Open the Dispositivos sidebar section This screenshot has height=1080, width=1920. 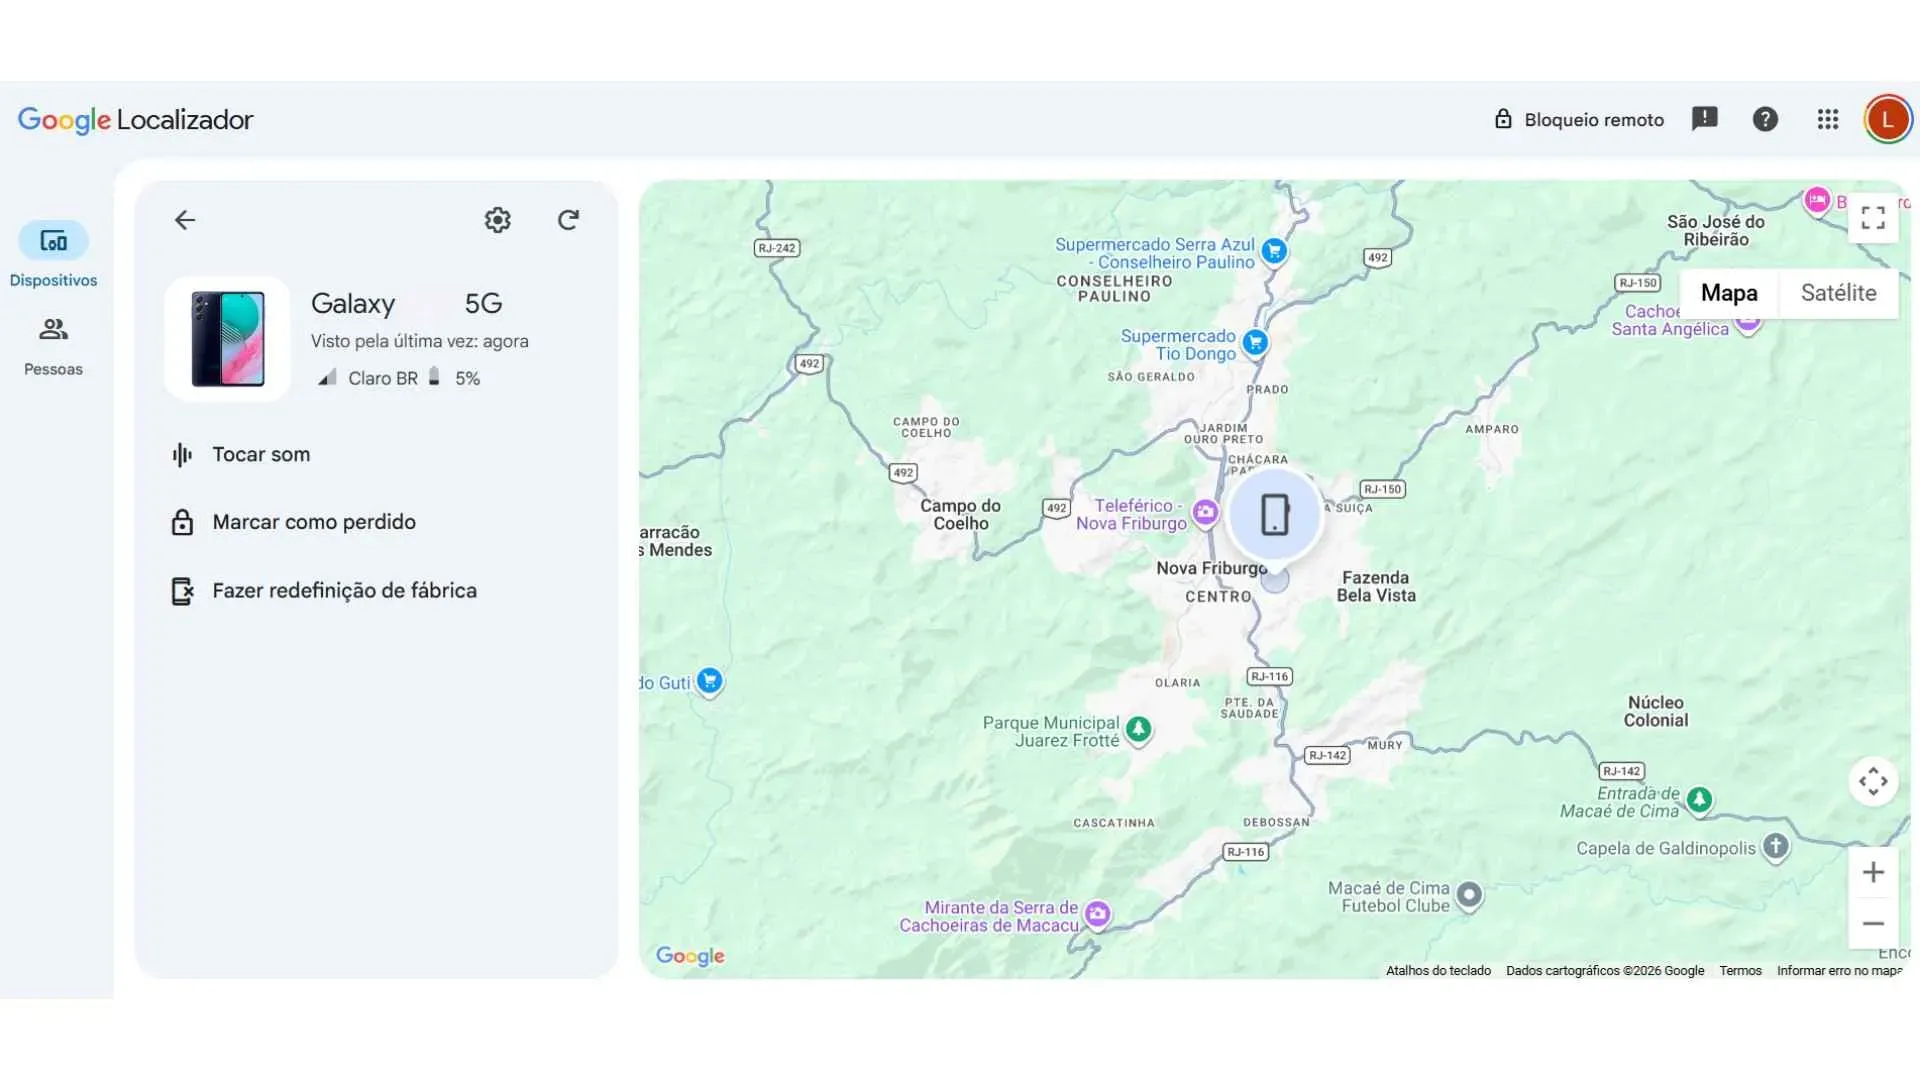point(53,255)
